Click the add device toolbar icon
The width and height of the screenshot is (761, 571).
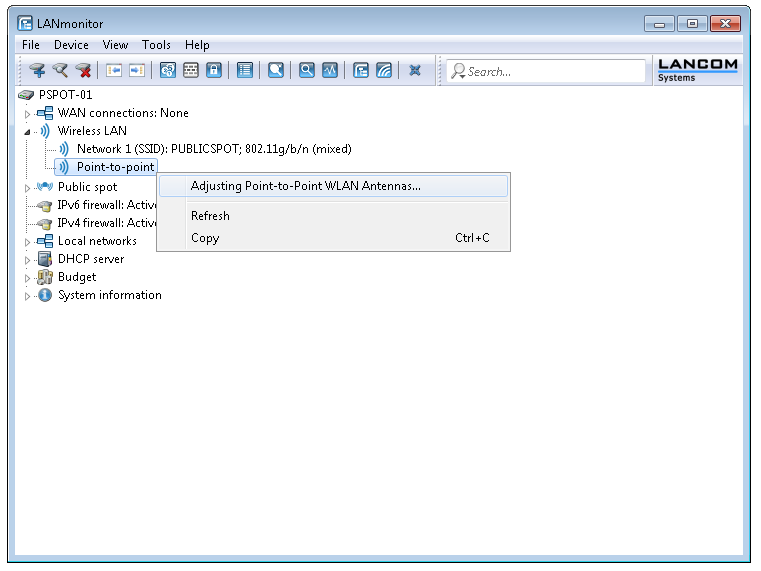(x=37, y=71)
